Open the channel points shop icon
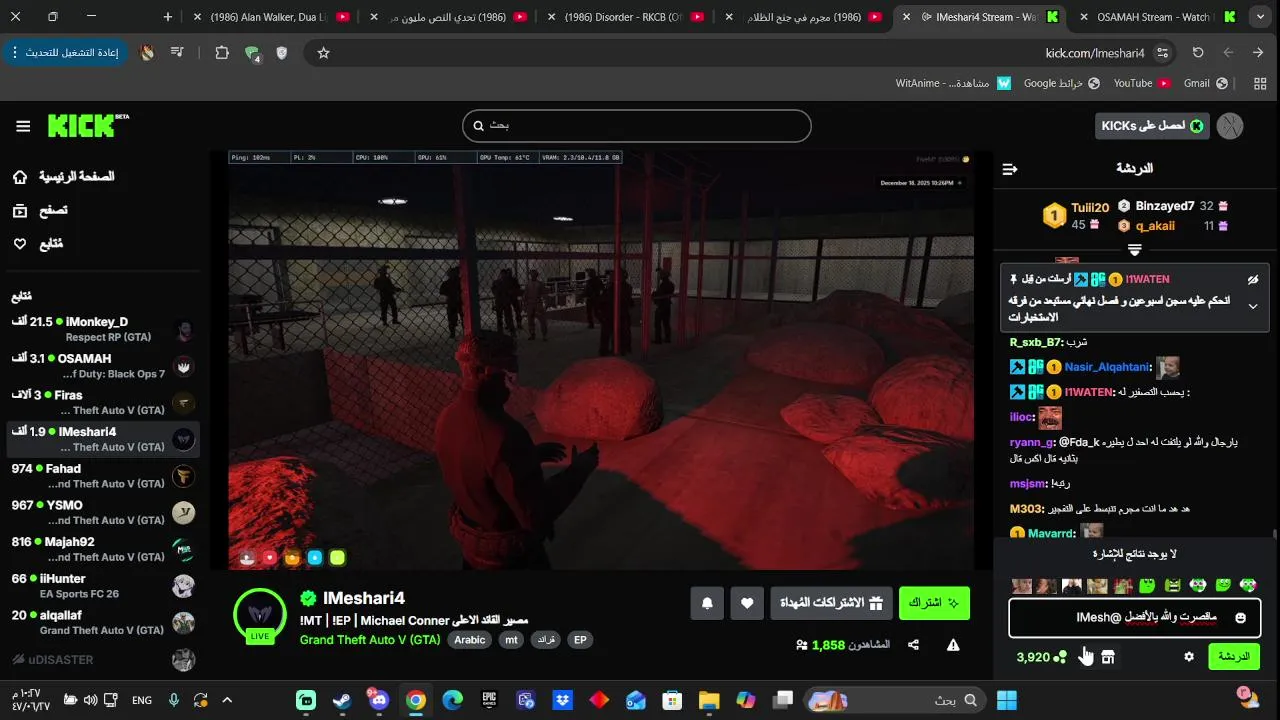Image resolution: width=1280 pixels, height=720 pixels. pyautogui.click(x=1108, y=657)
